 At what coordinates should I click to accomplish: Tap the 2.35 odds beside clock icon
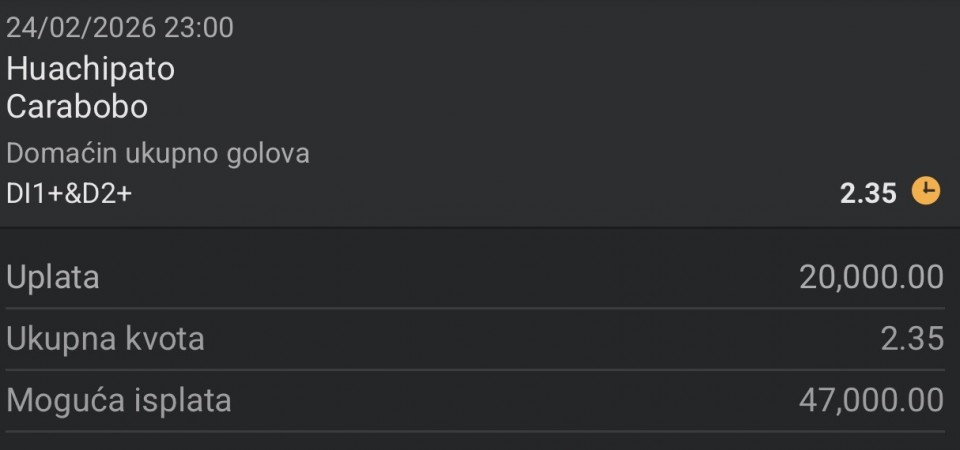tap(868, 192)
